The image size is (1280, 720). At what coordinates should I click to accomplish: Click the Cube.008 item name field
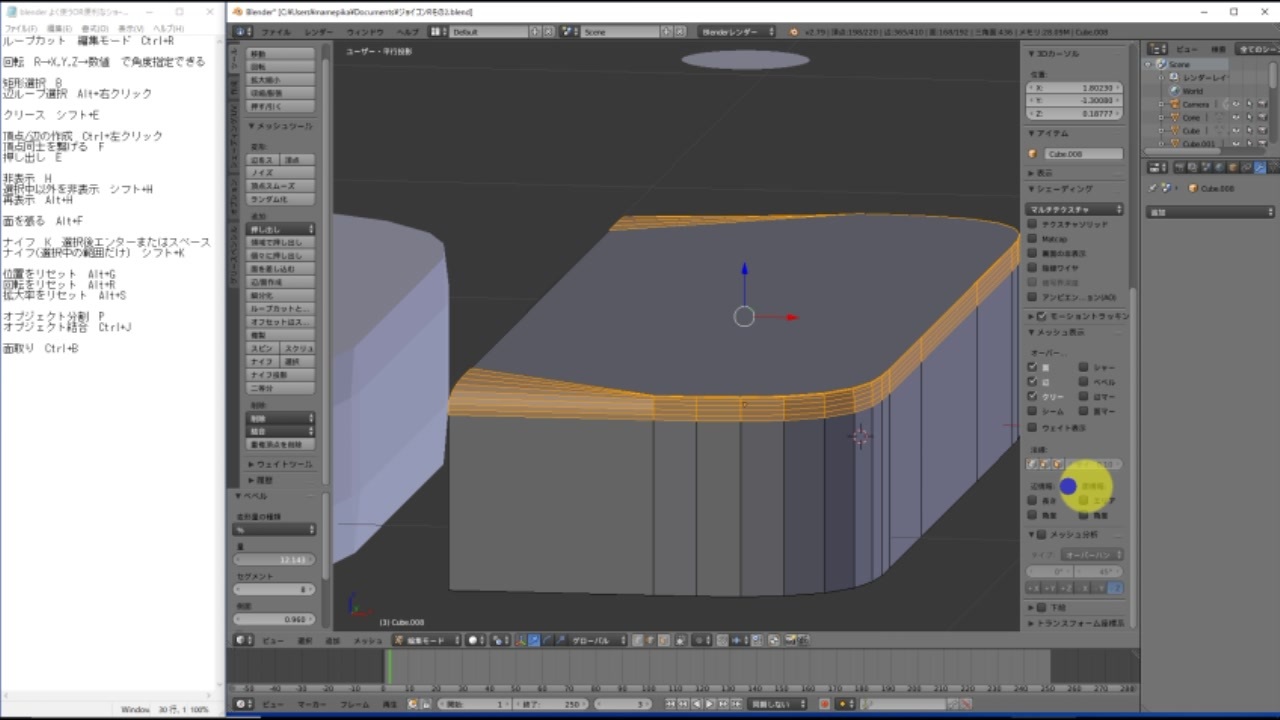1083,154
